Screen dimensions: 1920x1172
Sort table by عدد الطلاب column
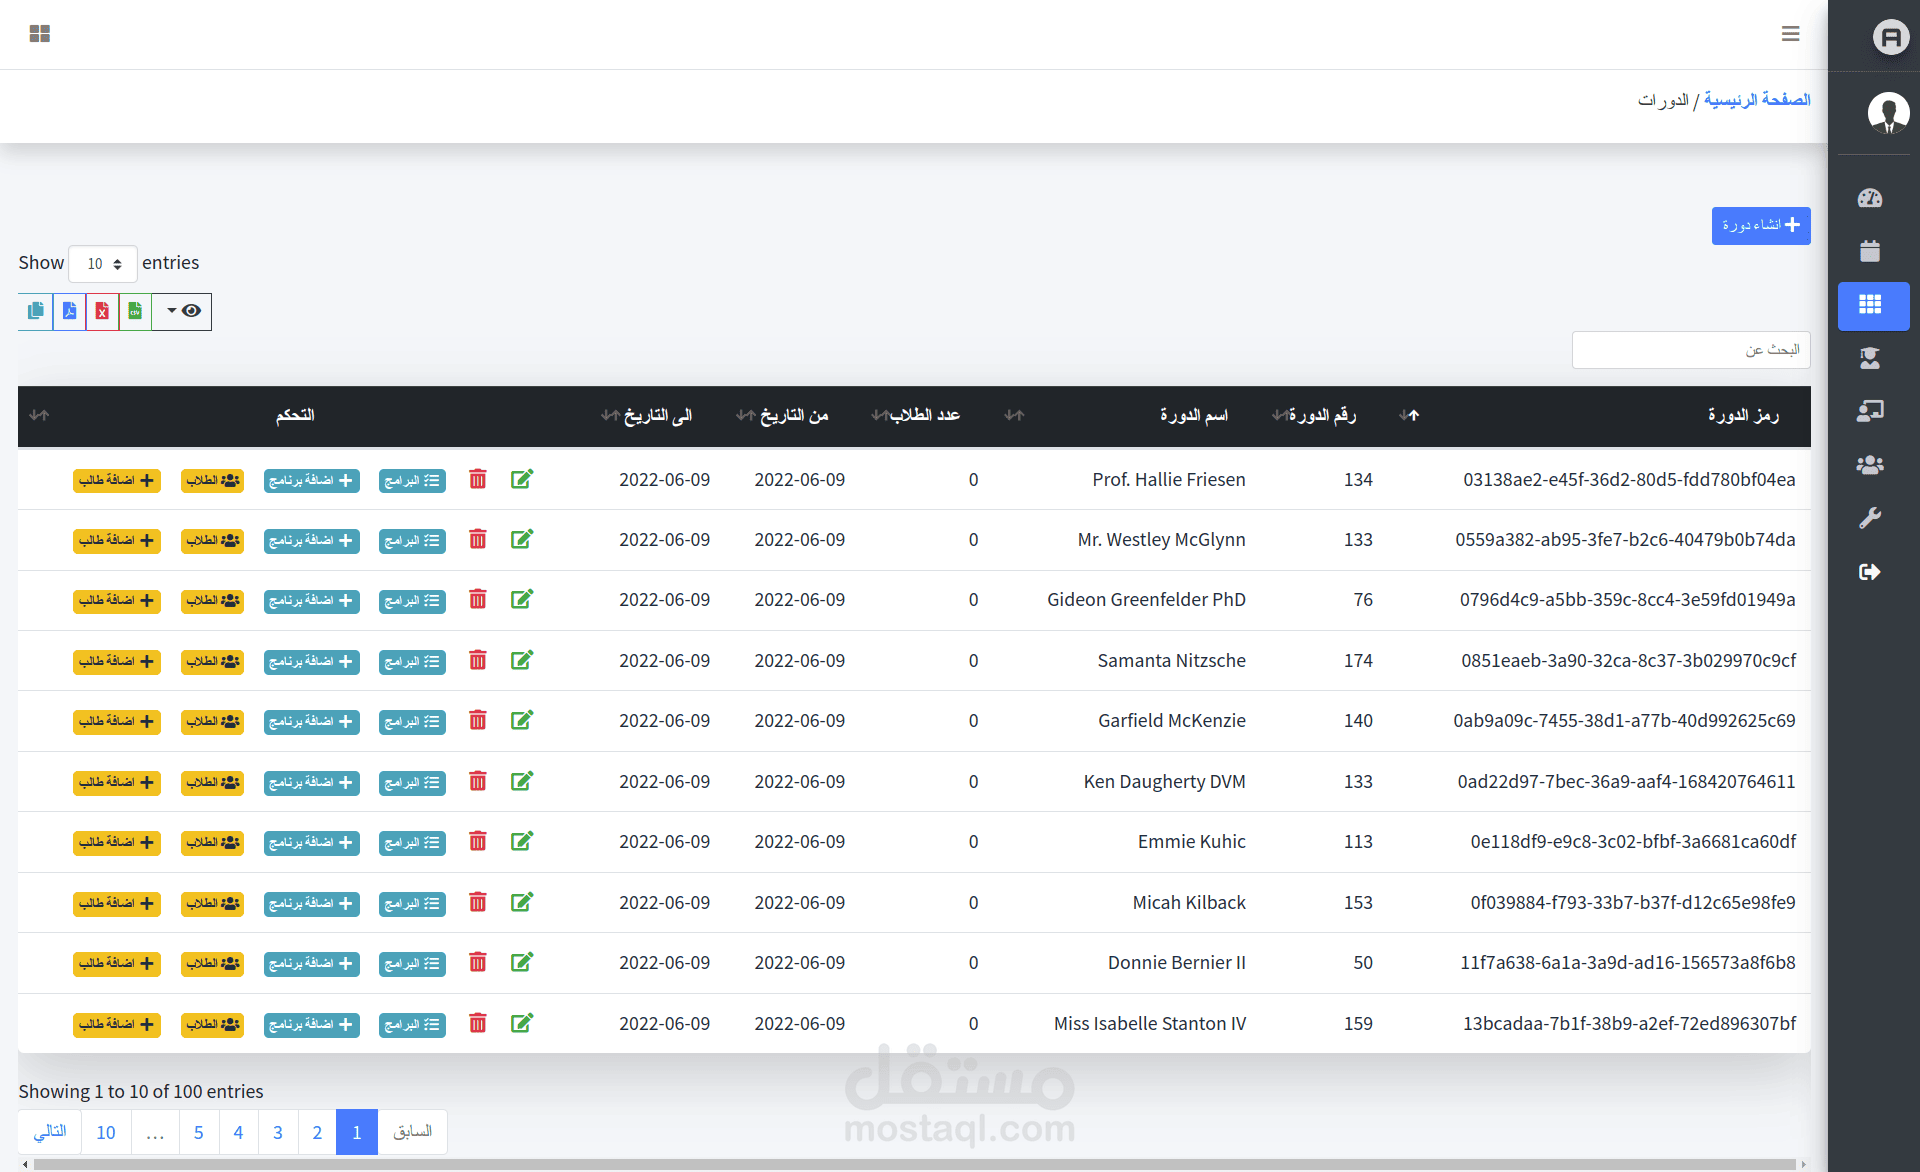pyautogui.click(x=916, y=415)
